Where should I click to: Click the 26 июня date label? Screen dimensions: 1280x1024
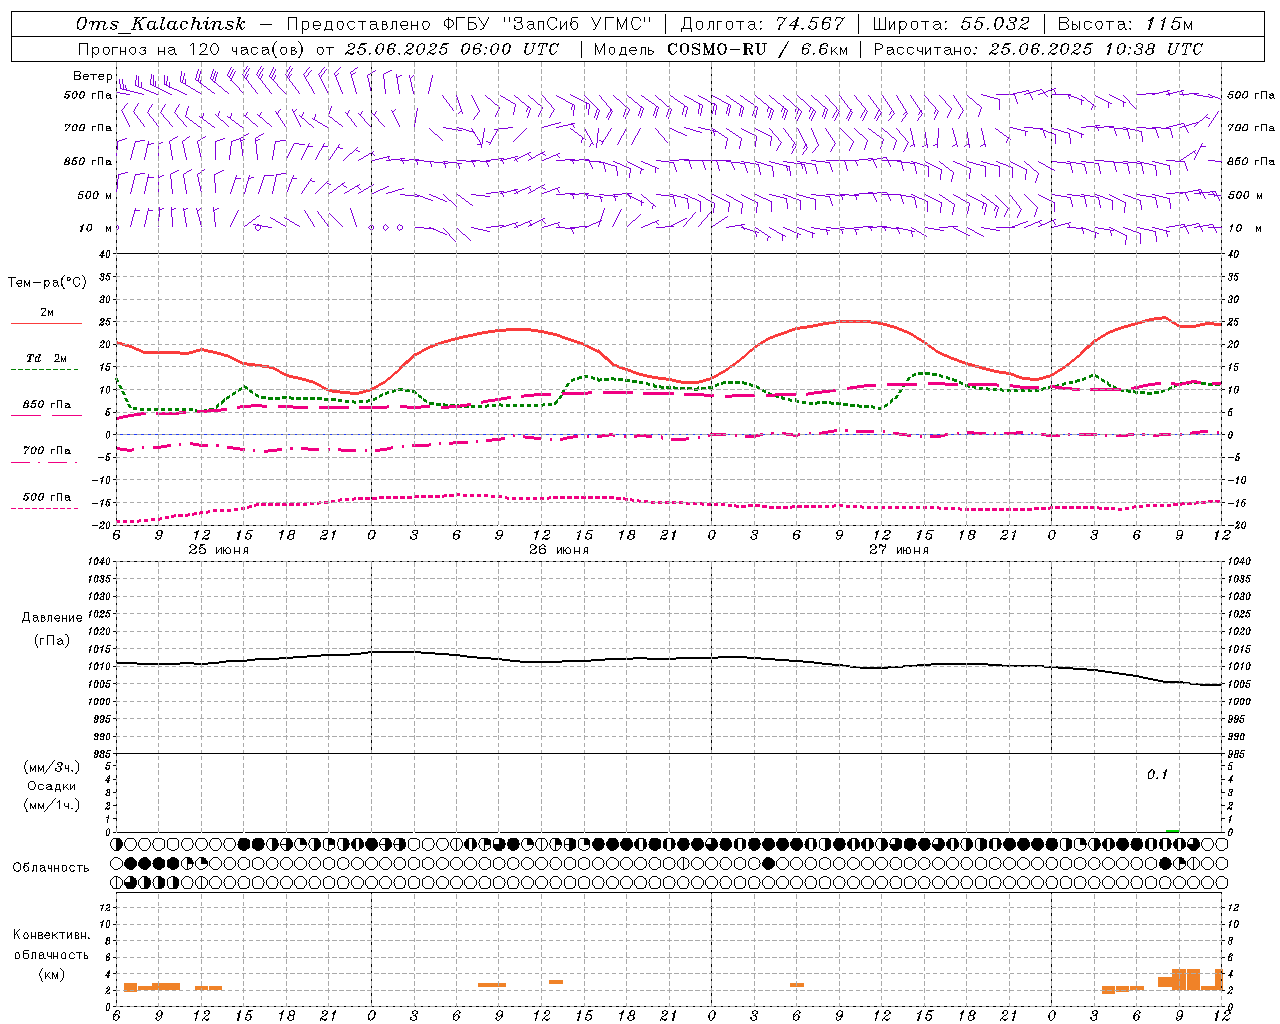(x=559, y=550)
